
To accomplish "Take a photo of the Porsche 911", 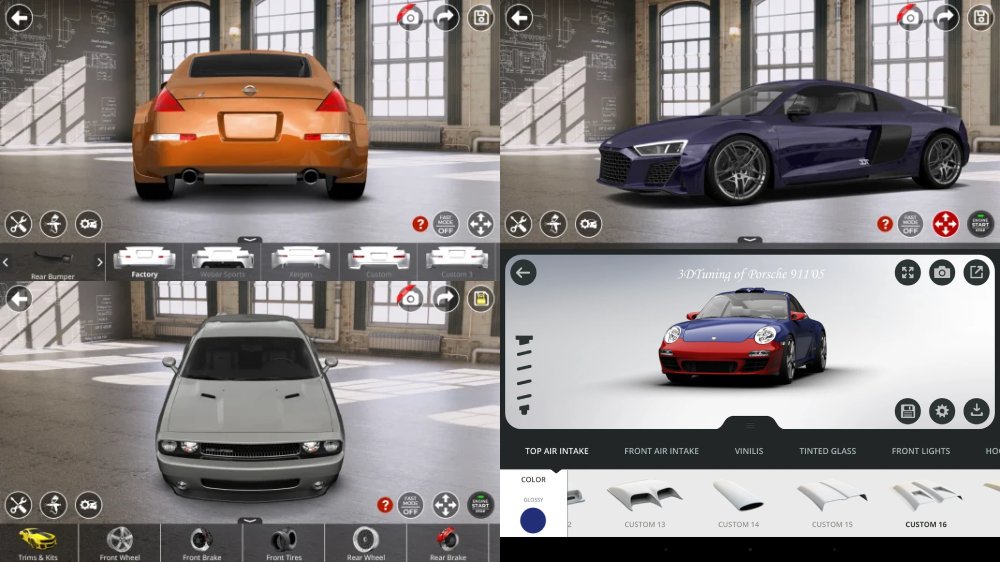I will pyautogui.click(x=942, y=273).
